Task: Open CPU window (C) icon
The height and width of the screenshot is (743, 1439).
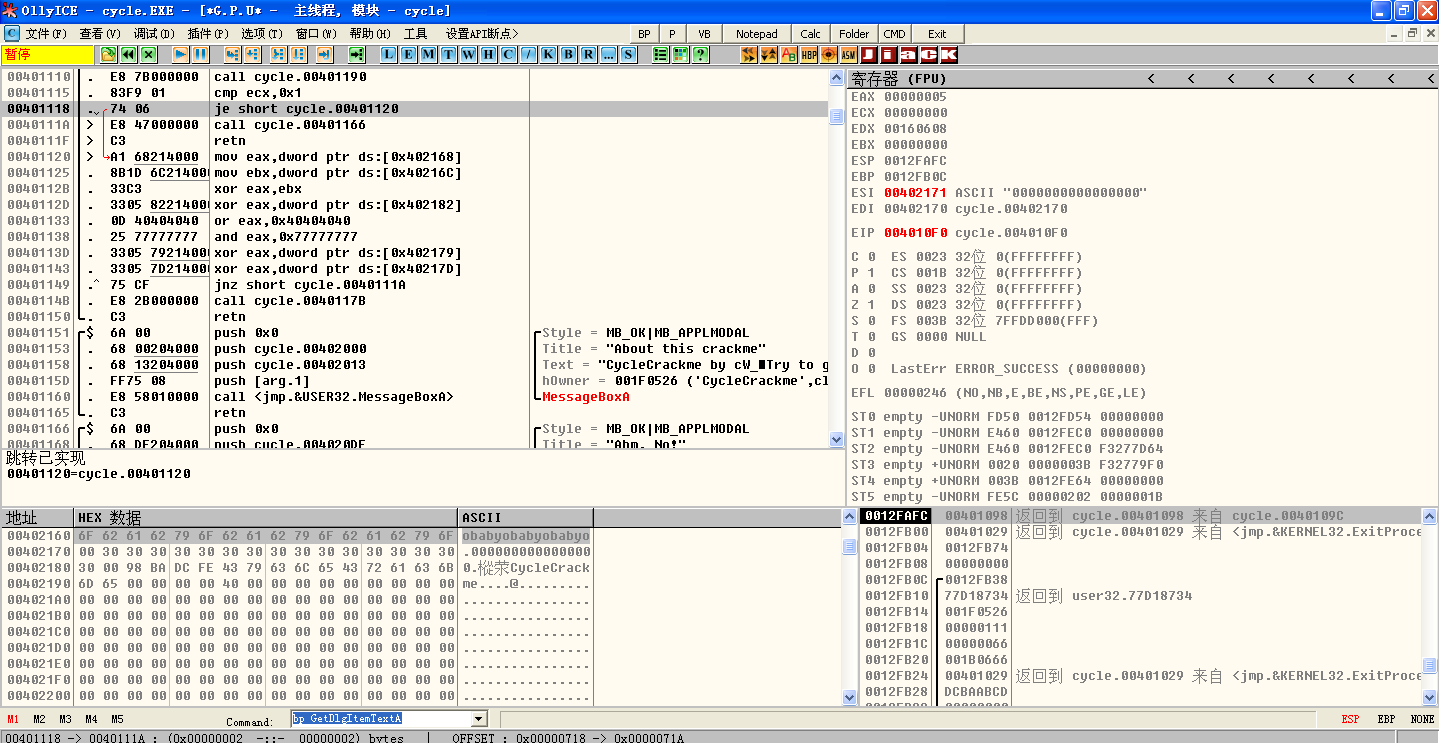Action: point(508,54)
